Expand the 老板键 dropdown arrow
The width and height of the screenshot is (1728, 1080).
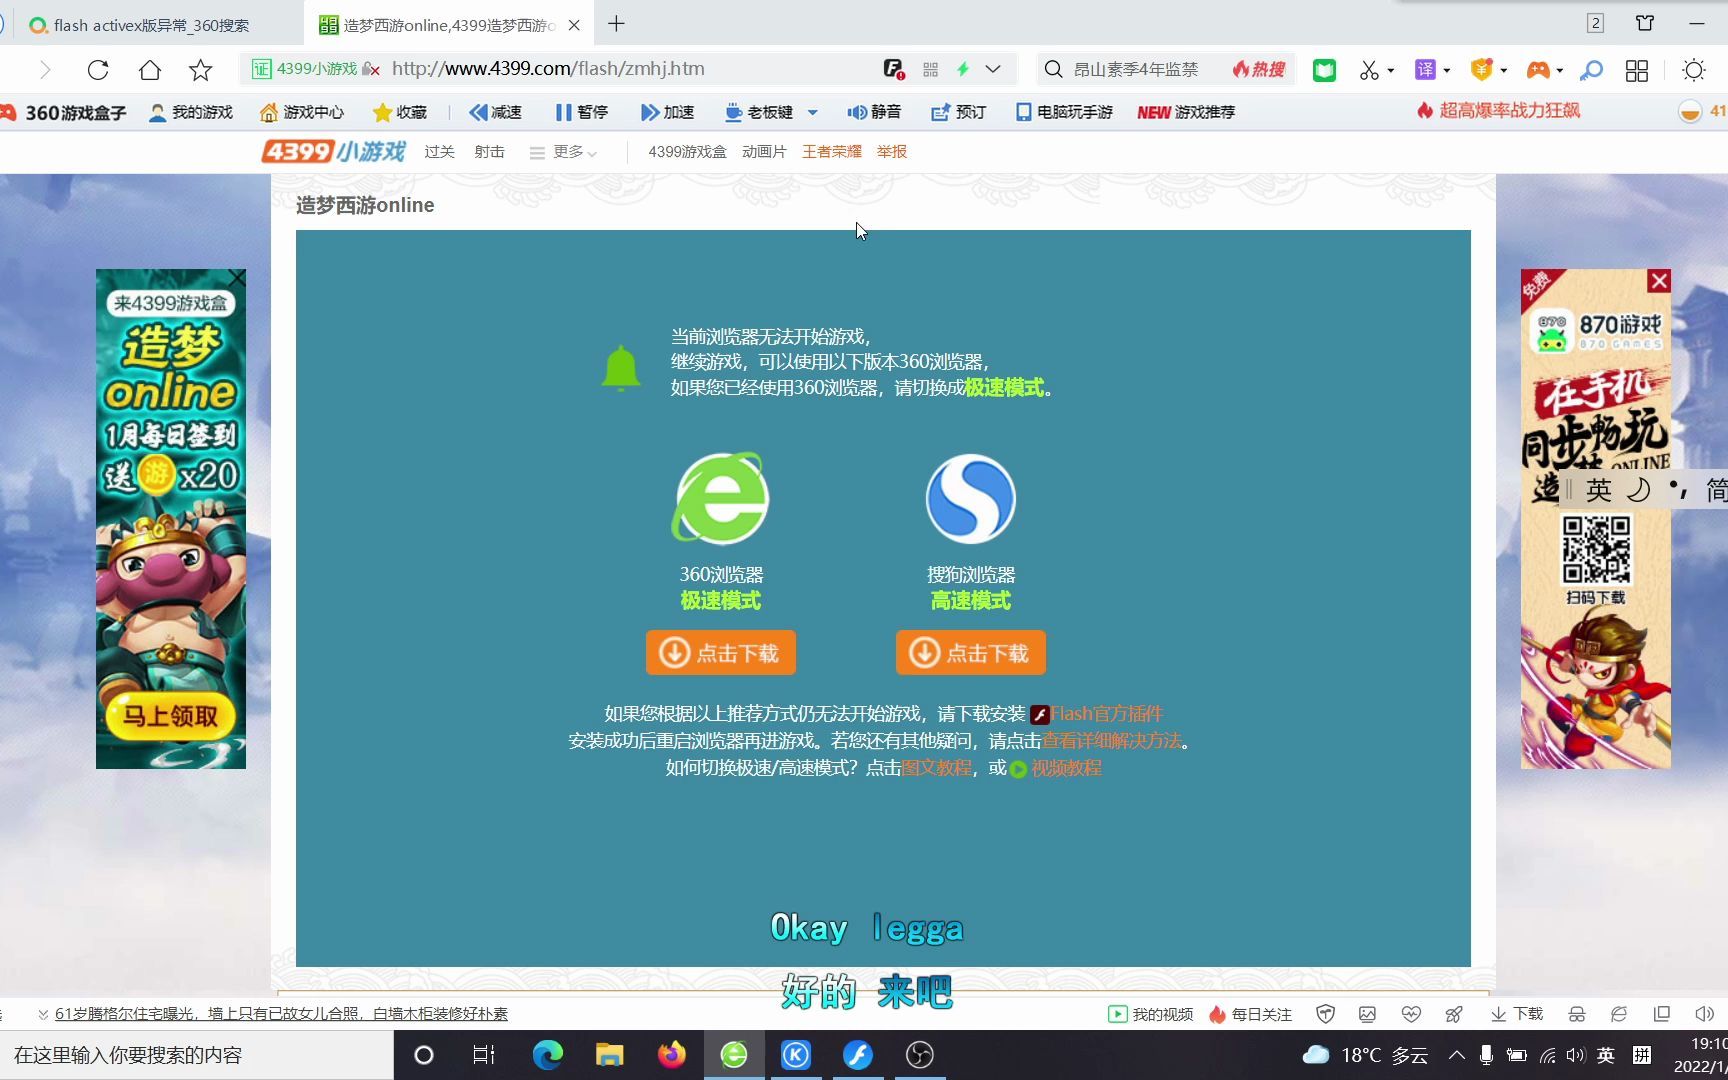coord(812,112)
